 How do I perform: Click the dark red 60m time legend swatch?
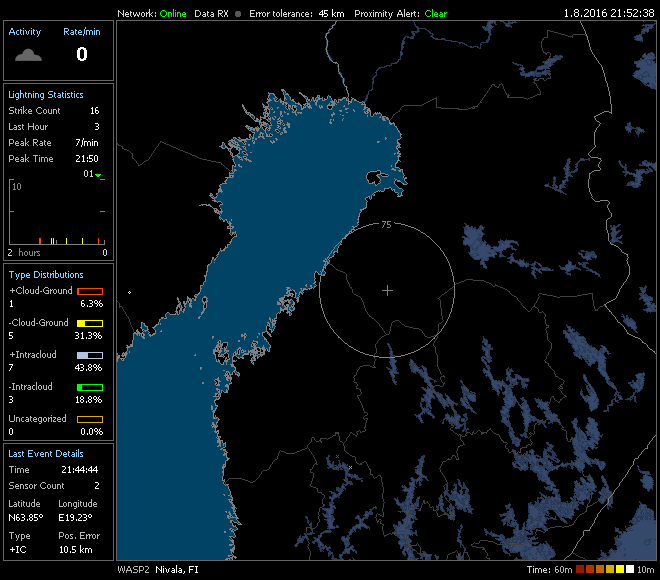[580, 569]
